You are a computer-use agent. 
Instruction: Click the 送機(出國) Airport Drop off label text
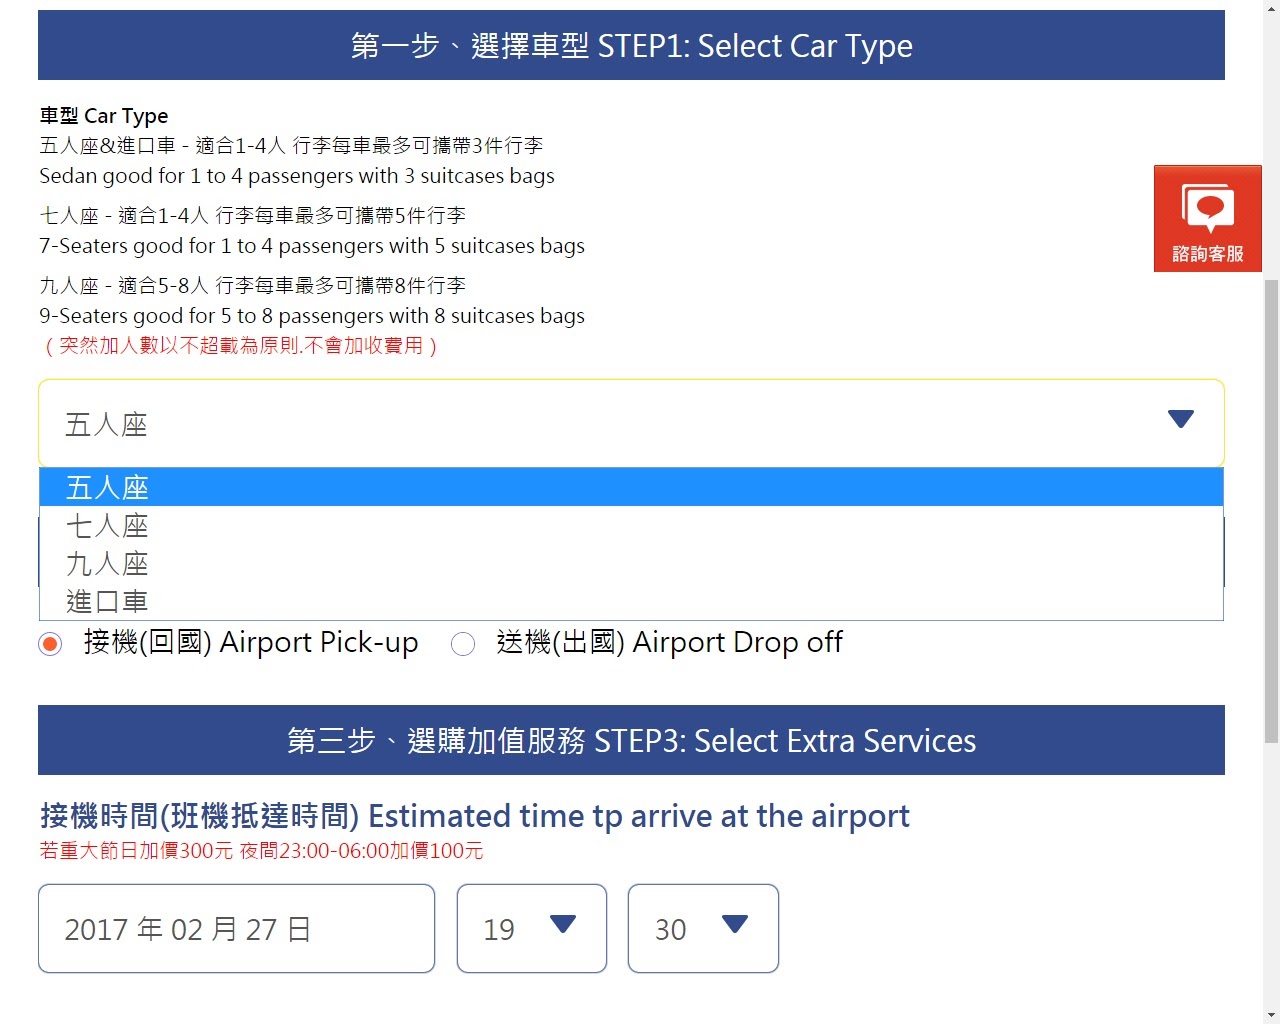669,642
